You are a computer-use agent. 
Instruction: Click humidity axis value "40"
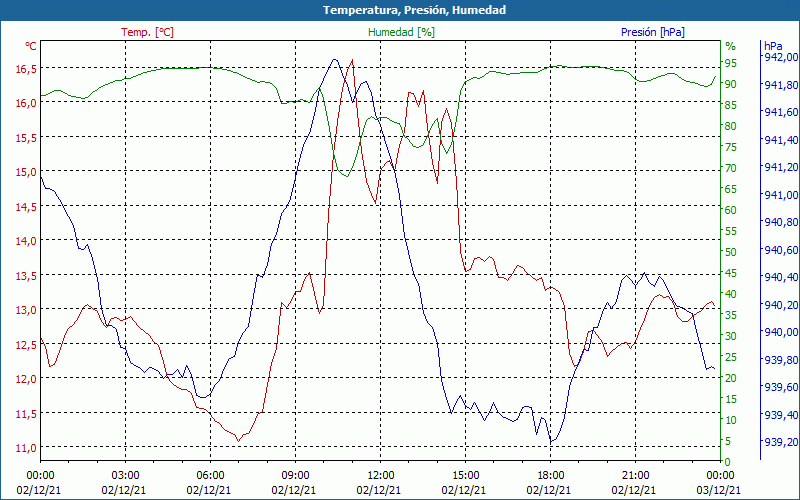[731, 294]
